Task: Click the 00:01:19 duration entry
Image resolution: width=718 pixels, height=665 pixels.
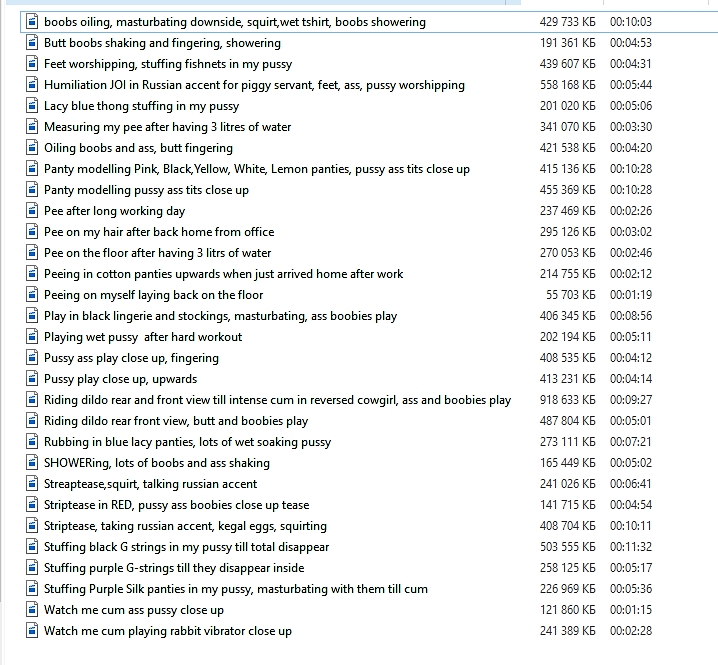Action: (x=630, y=295)
